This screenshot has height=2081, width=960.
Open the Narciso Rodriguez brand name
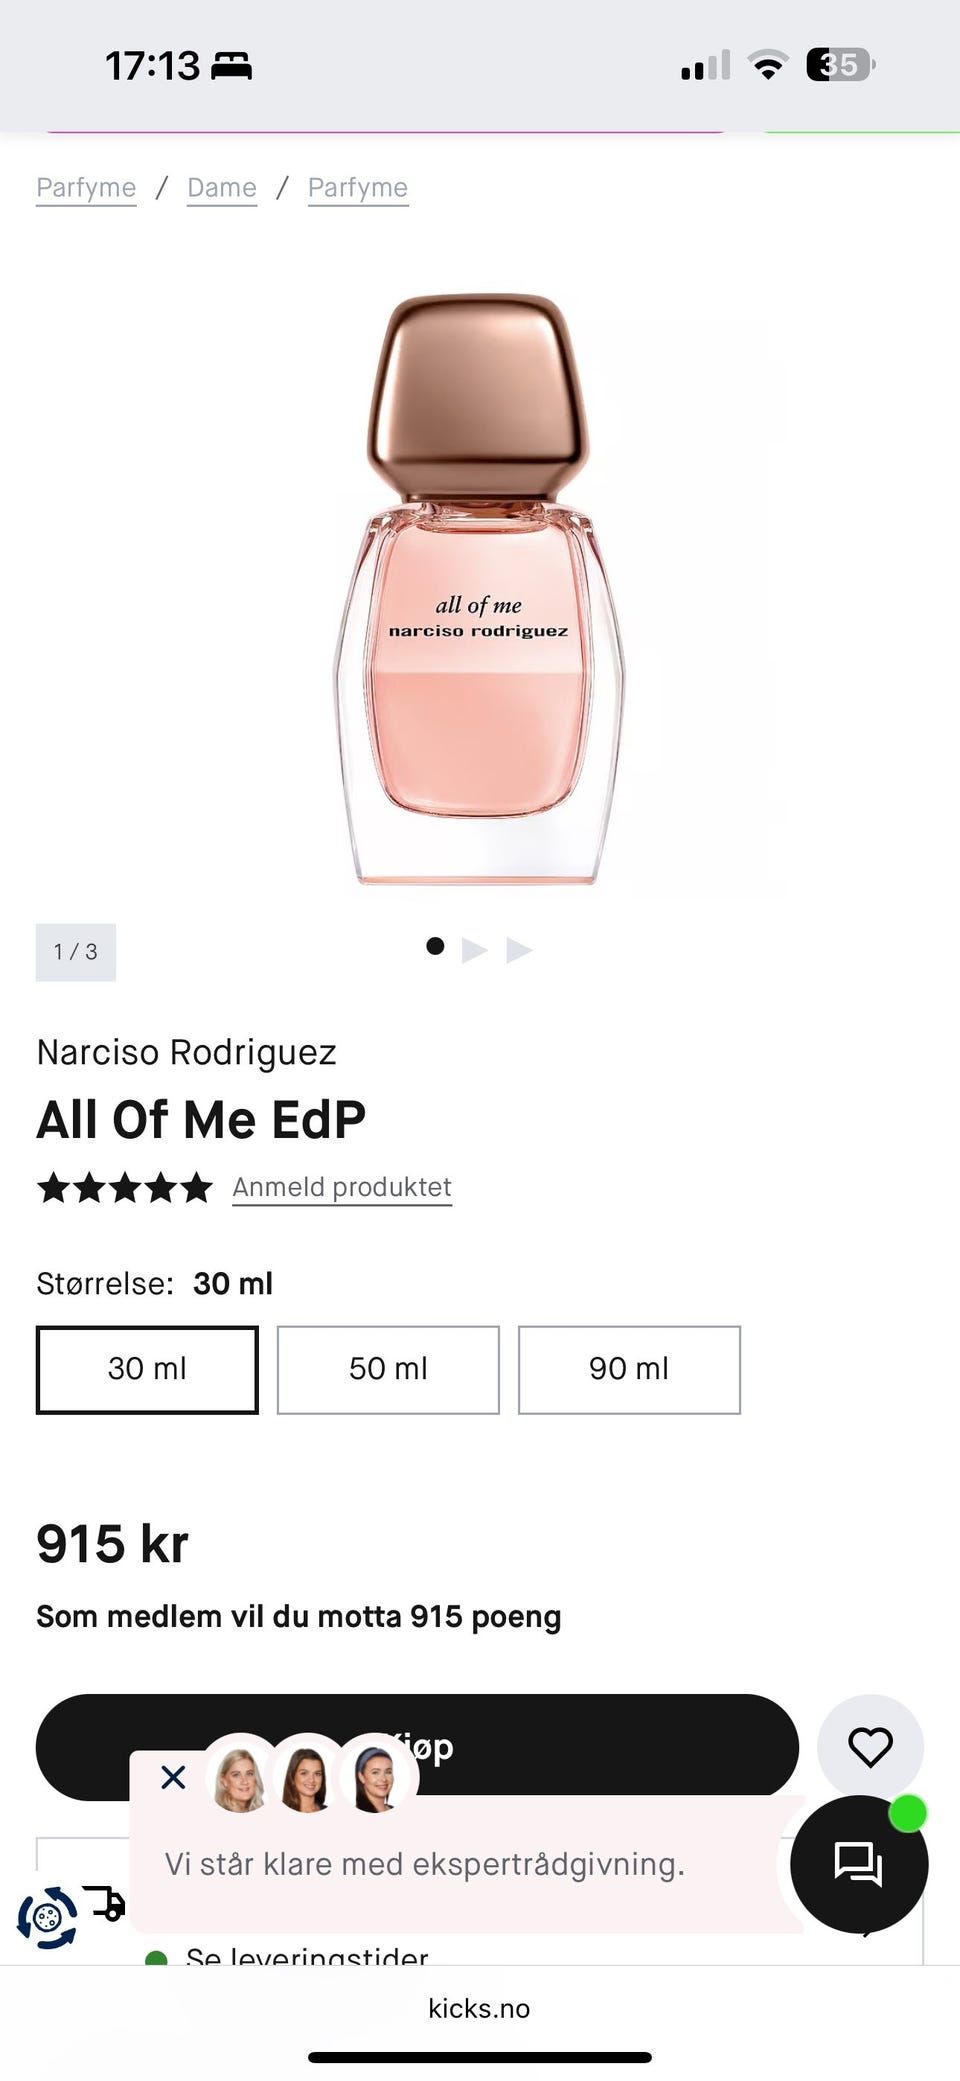coord(186,1052)
